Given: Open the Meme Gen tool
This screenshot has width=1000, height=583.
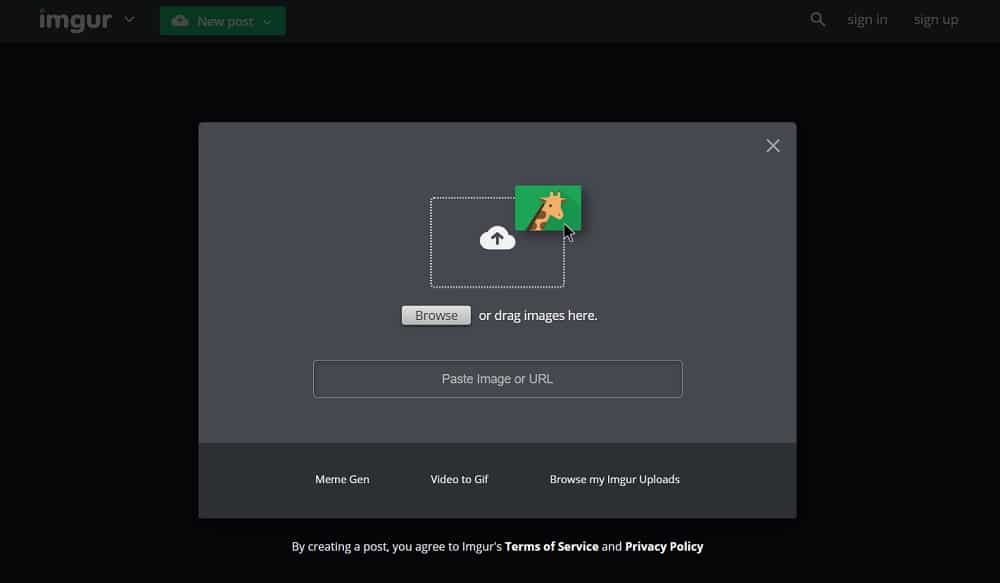Looking at the screenshot, I should click(342, 479).
